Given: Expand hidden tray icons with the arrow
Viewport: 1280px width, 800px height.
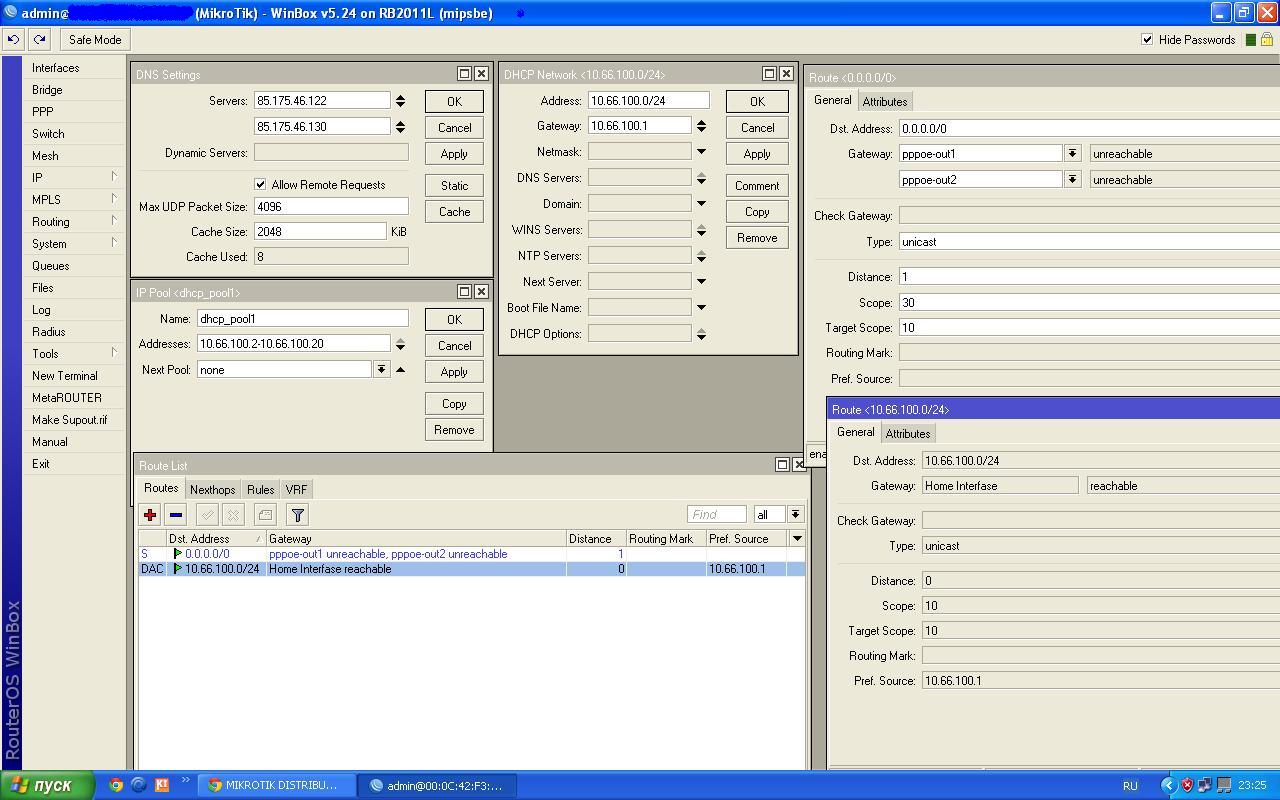Looking at the screenshot, I should 1167,785.
